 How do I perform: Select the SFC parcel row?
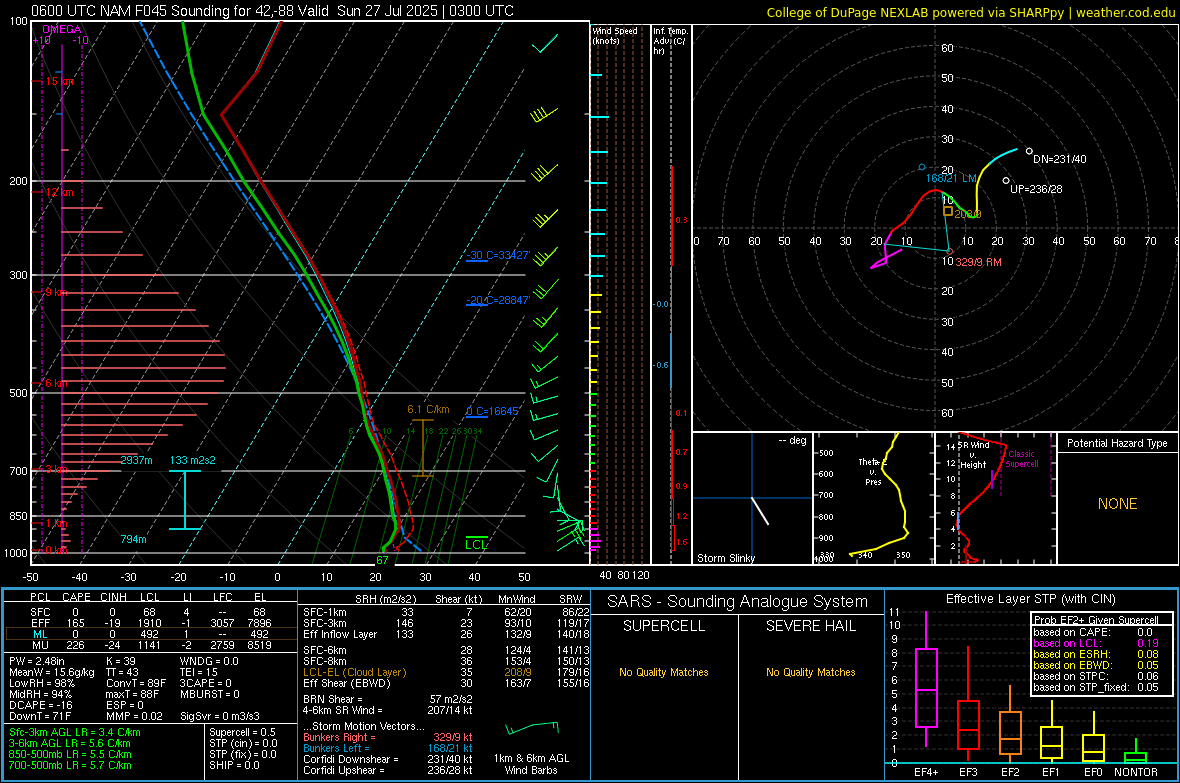coord(151,612)
